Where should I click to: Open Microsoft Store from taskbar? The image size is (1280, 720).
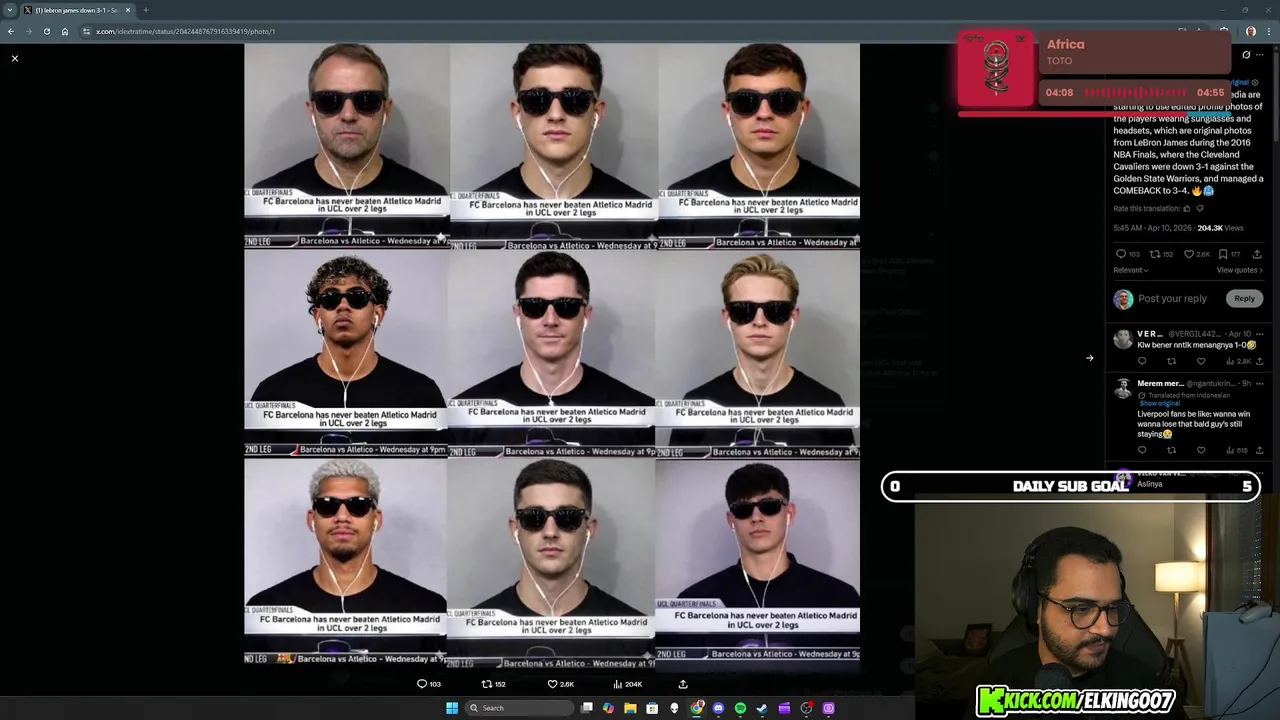pyautogui.click(x=652, y=708)
